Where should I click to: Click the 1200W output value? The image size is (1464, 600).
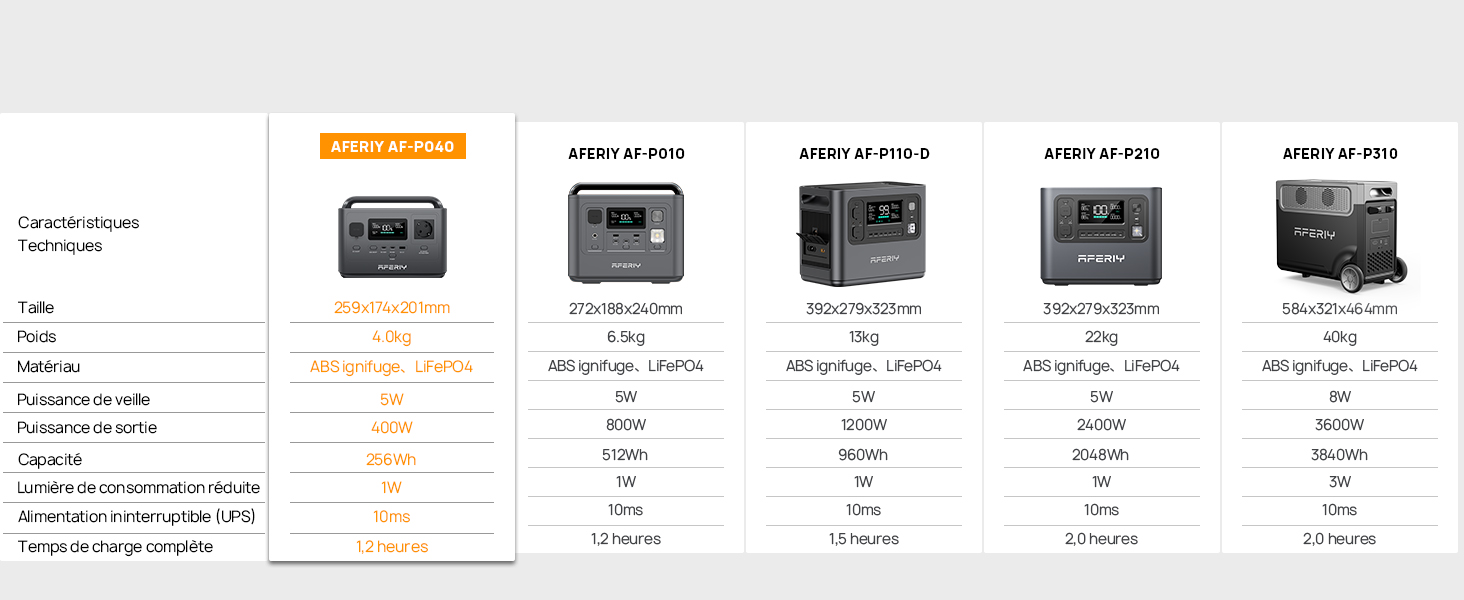click(864, 425)
